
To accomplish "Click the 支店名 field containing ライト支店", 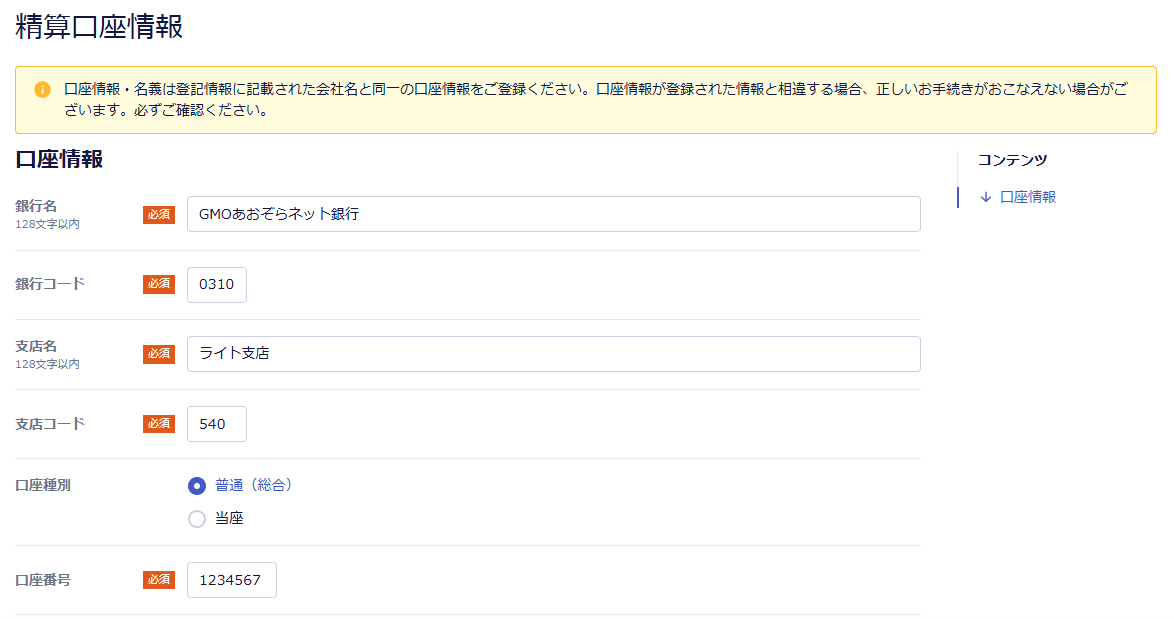I will (x=553, y=354).
